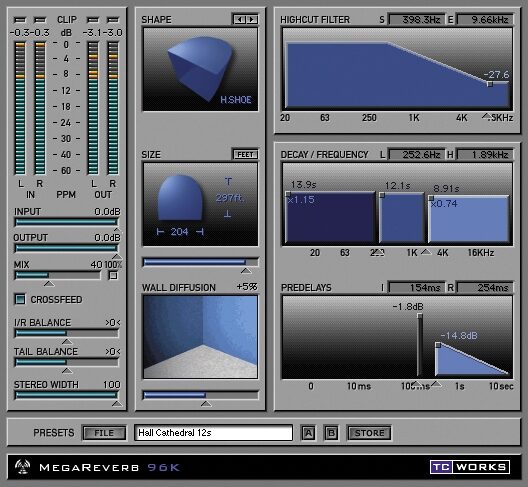Toggle size units FEET button
The height and width of the screenshot is (487, 528).
(x=245, y=155)
